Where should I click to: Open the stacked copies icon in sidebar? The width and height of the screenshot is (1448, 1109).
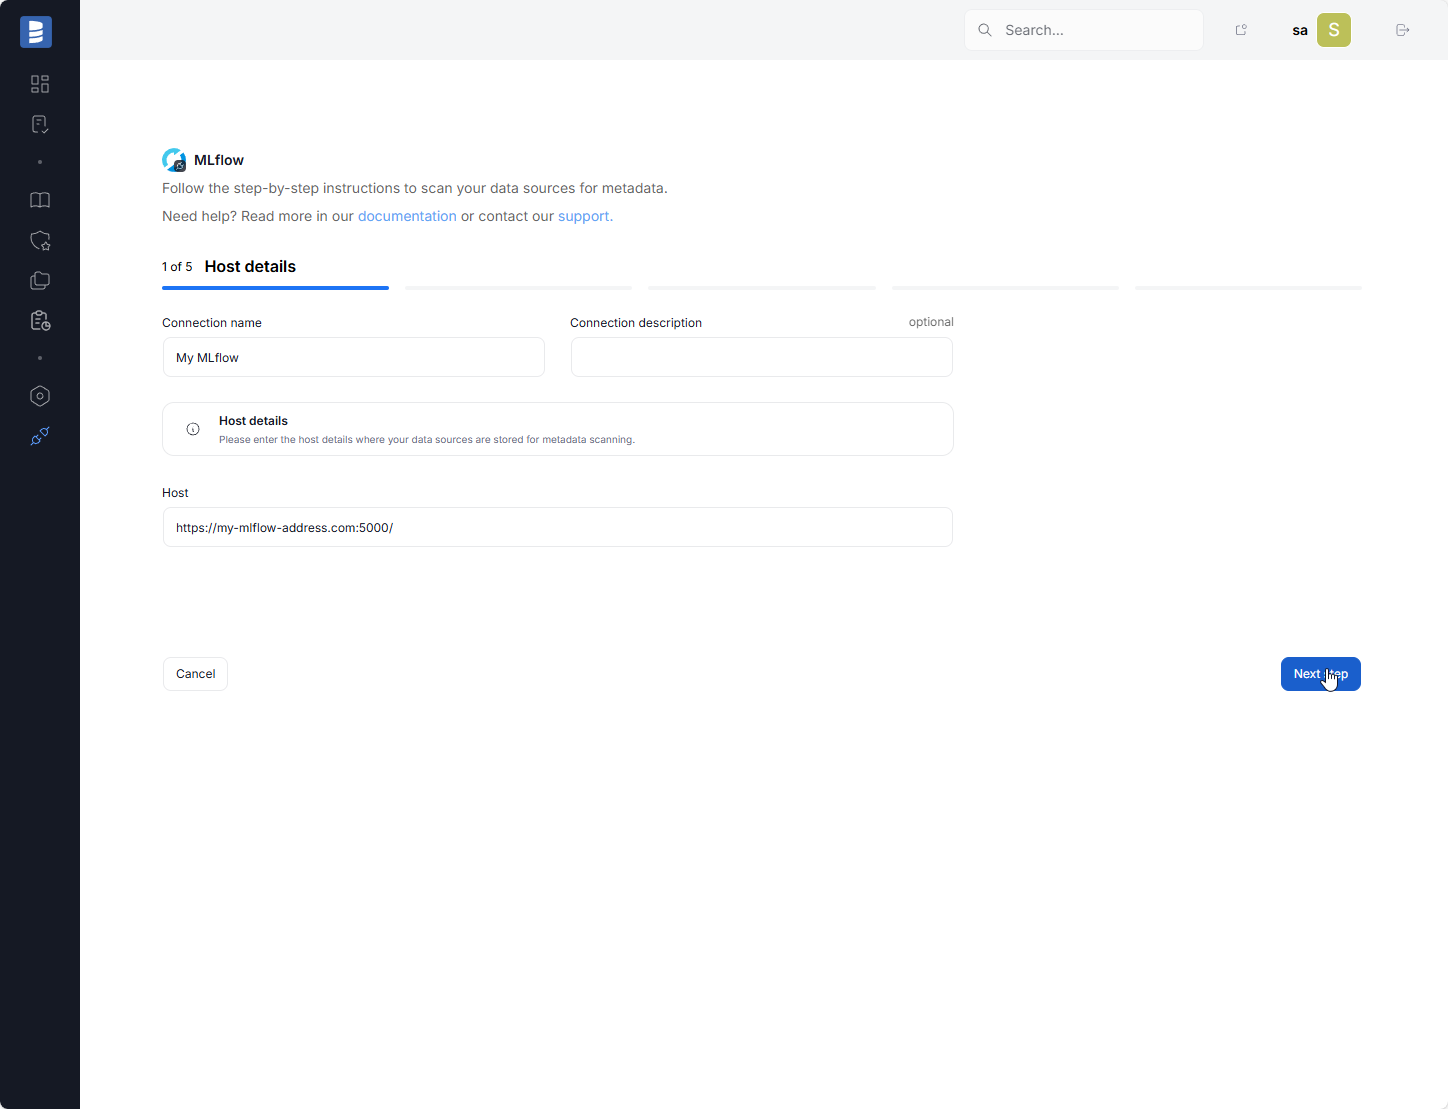[40, 281]
